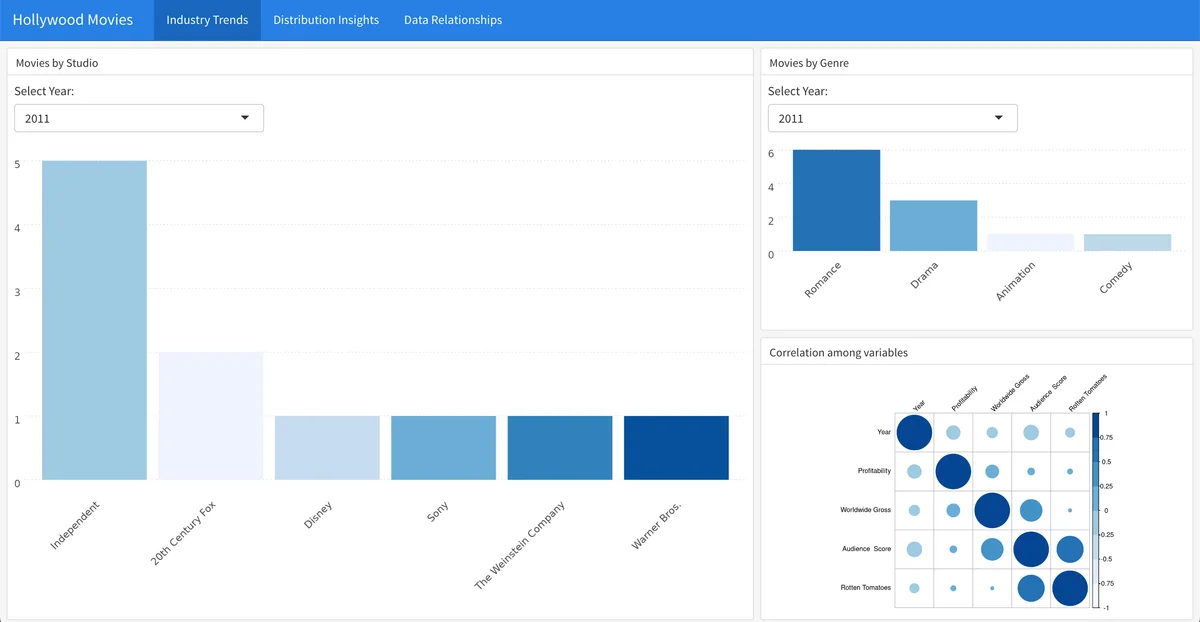Click the Worldwide Gross diagonal correlation circle
The height and width of the screenshot is (622, 1200).
pos(992,510)
